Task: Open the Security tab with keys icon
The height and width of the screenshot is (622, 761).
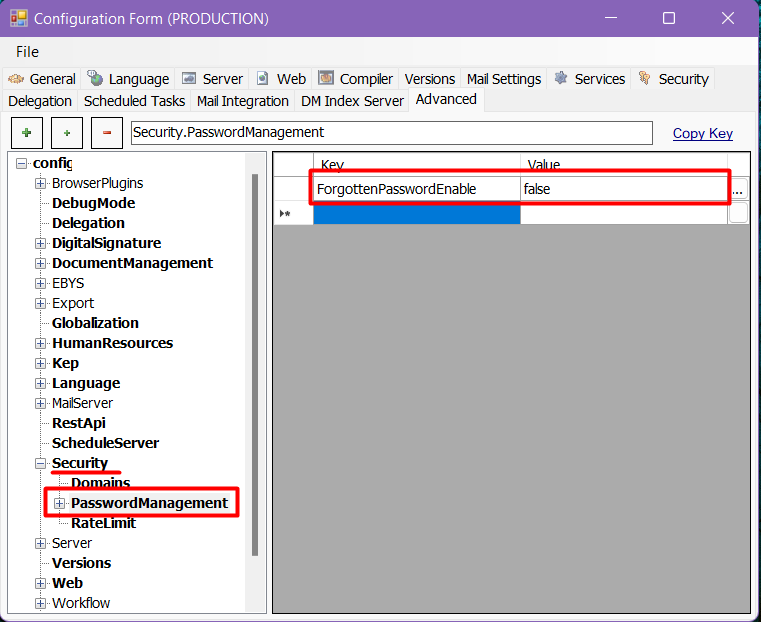Action: pyautogui.click(x=673, y=79)
